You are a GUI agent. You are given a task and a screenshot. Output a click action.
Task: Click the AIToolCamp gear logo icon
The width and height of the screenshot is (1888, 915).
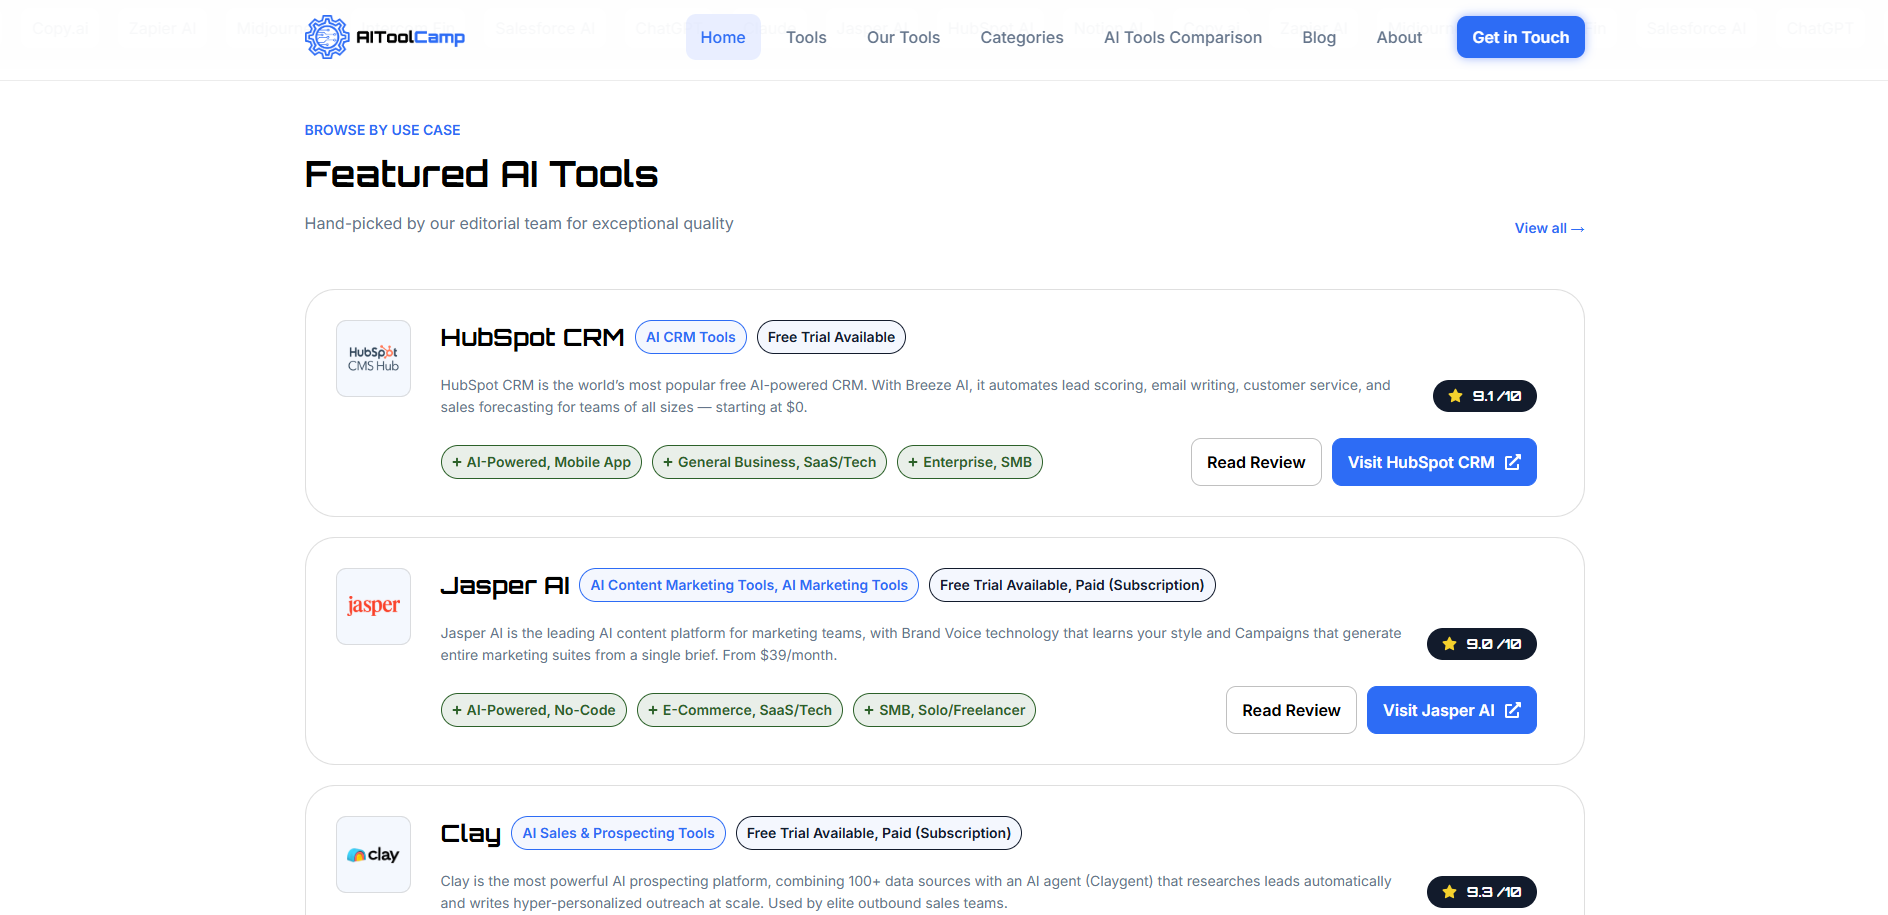coord(327,37)
